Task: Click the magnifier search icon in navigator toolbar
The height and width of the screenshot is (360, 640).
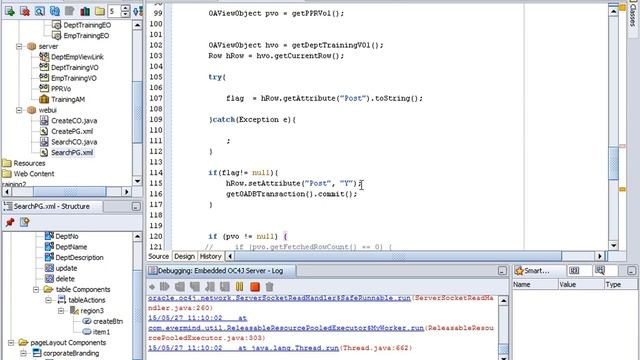Action: tap(40, 11)
